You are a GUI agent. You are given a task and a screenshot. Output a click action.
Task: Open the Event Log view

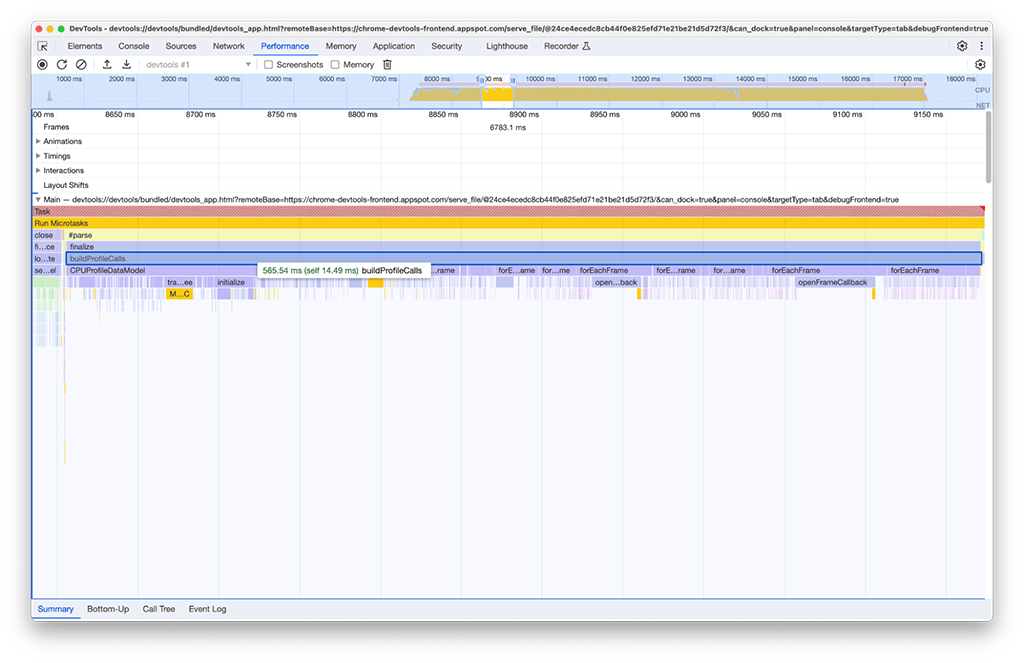(206, 609)
